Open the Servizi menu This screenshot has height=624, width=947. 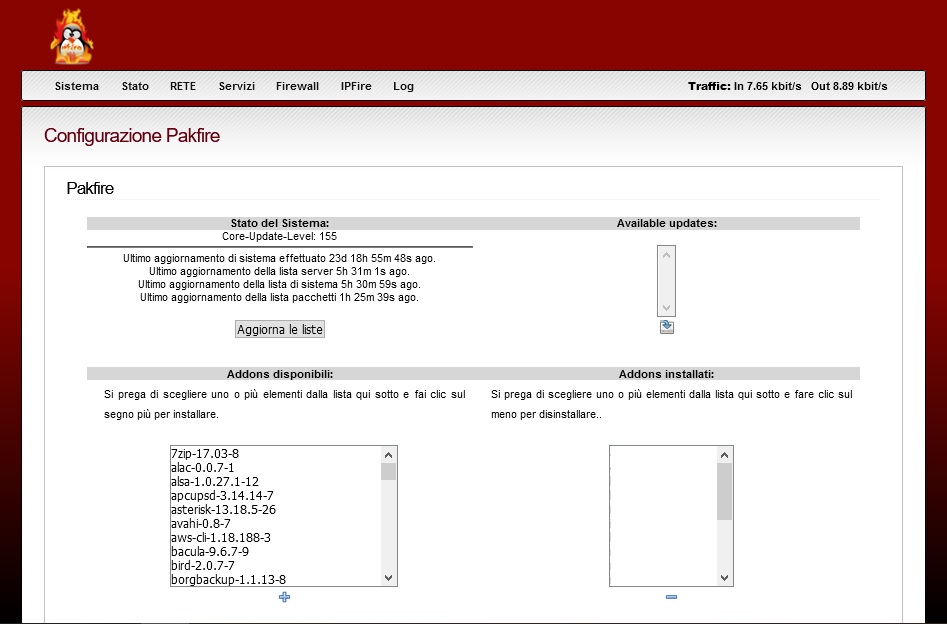pyautogui.click(x=237, y=86)
